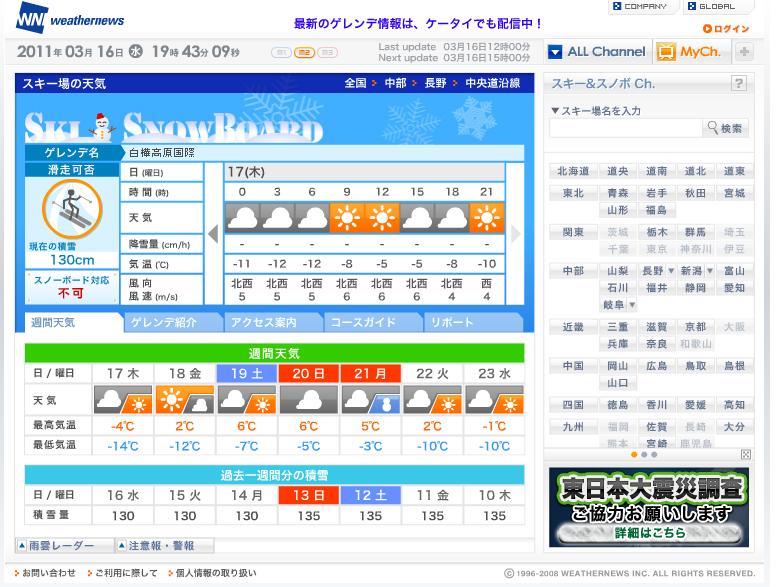Image resolution: width=778 pixels, height=587 pixels.
Task: Open the 個人情報の取り扱い link
Action: tap(216, 573)
